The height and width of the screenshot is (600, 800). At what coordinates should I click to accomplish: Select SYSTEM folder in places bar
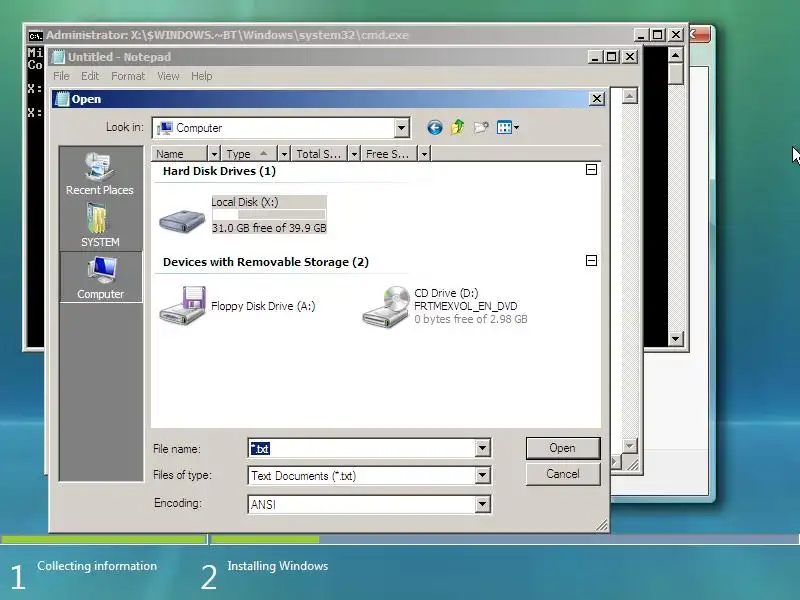(x=100, y=225)
